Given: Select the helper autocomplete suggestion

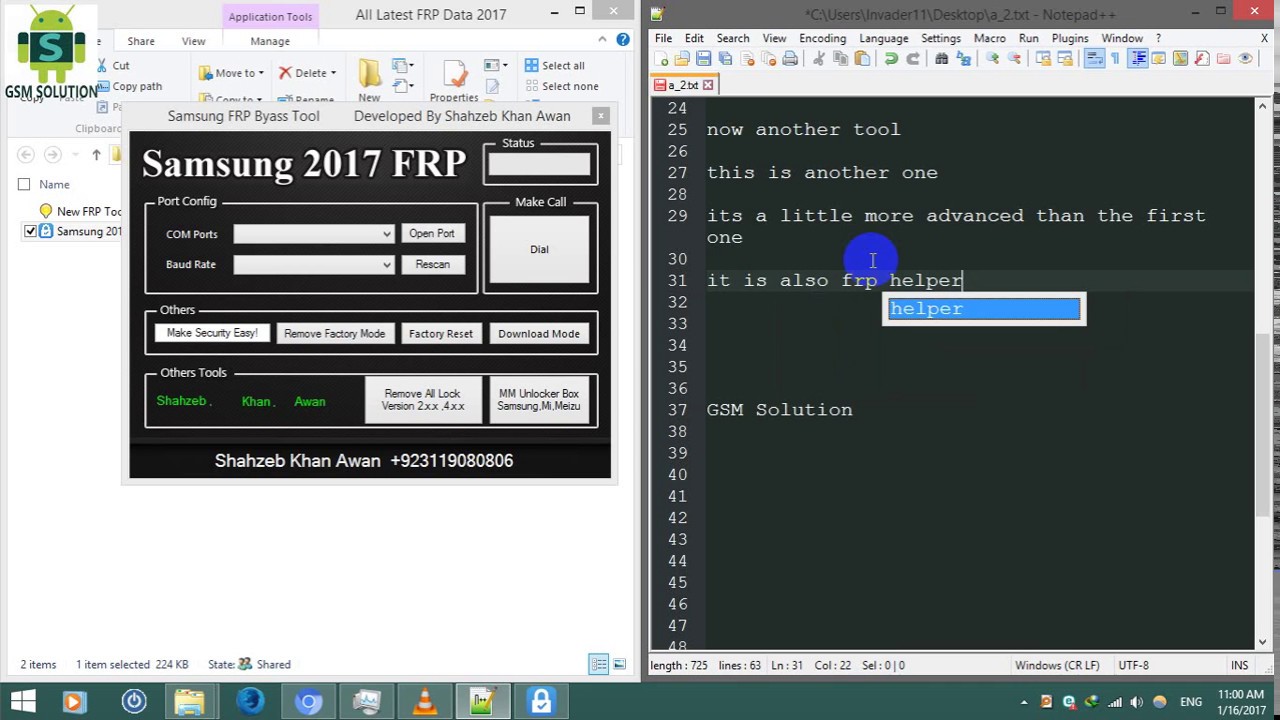Looking at the screenshot, I should click(x=984, y=309).
